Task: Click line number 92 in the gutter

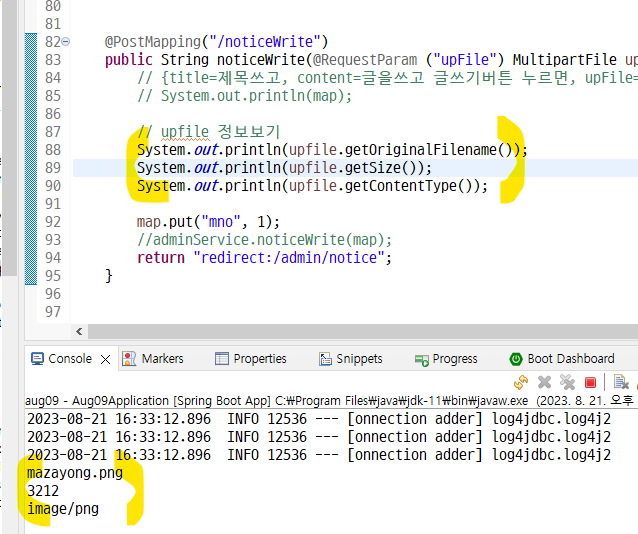Action: (x=53, y=222)
